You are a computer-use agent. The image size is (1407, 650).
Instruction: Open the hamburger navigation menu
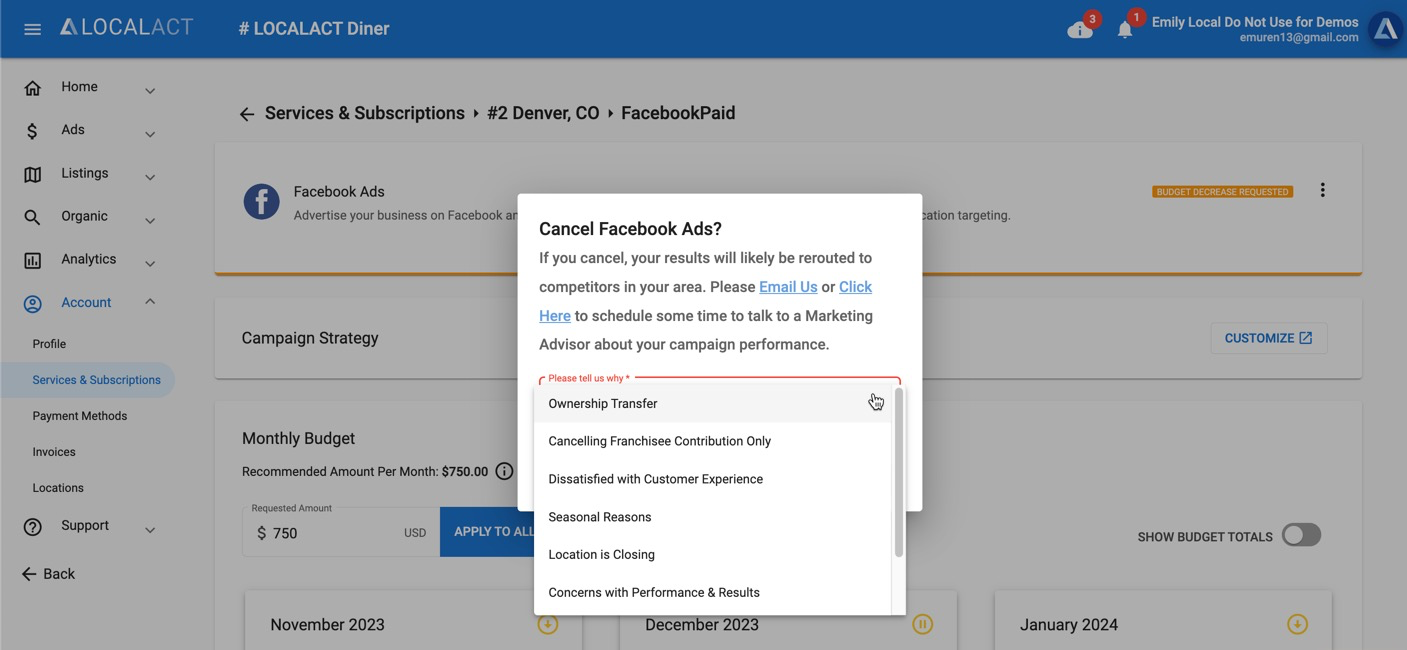pyautogui.click(x=32, y=29)
